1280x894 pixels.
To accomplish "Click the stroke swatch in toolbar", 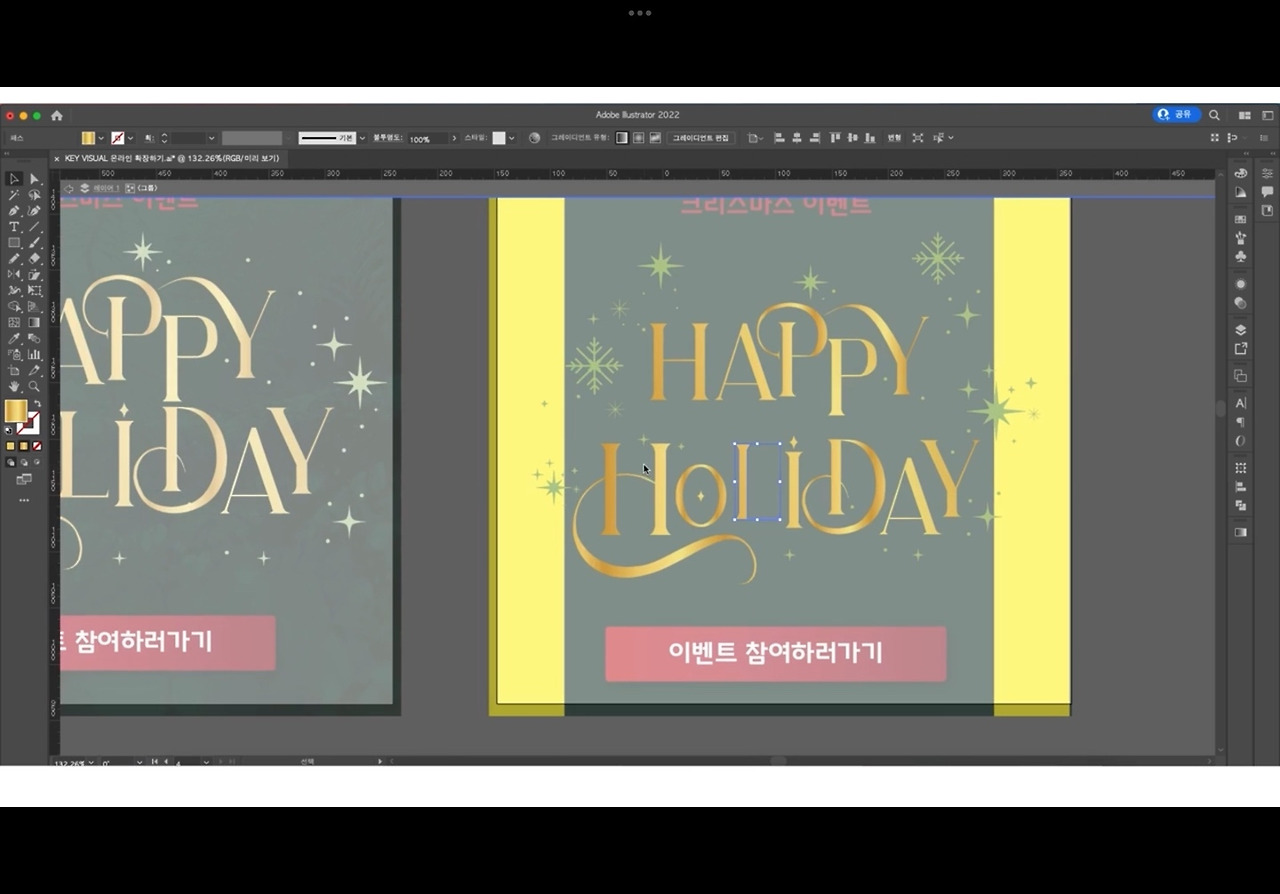I will [29, 423].
